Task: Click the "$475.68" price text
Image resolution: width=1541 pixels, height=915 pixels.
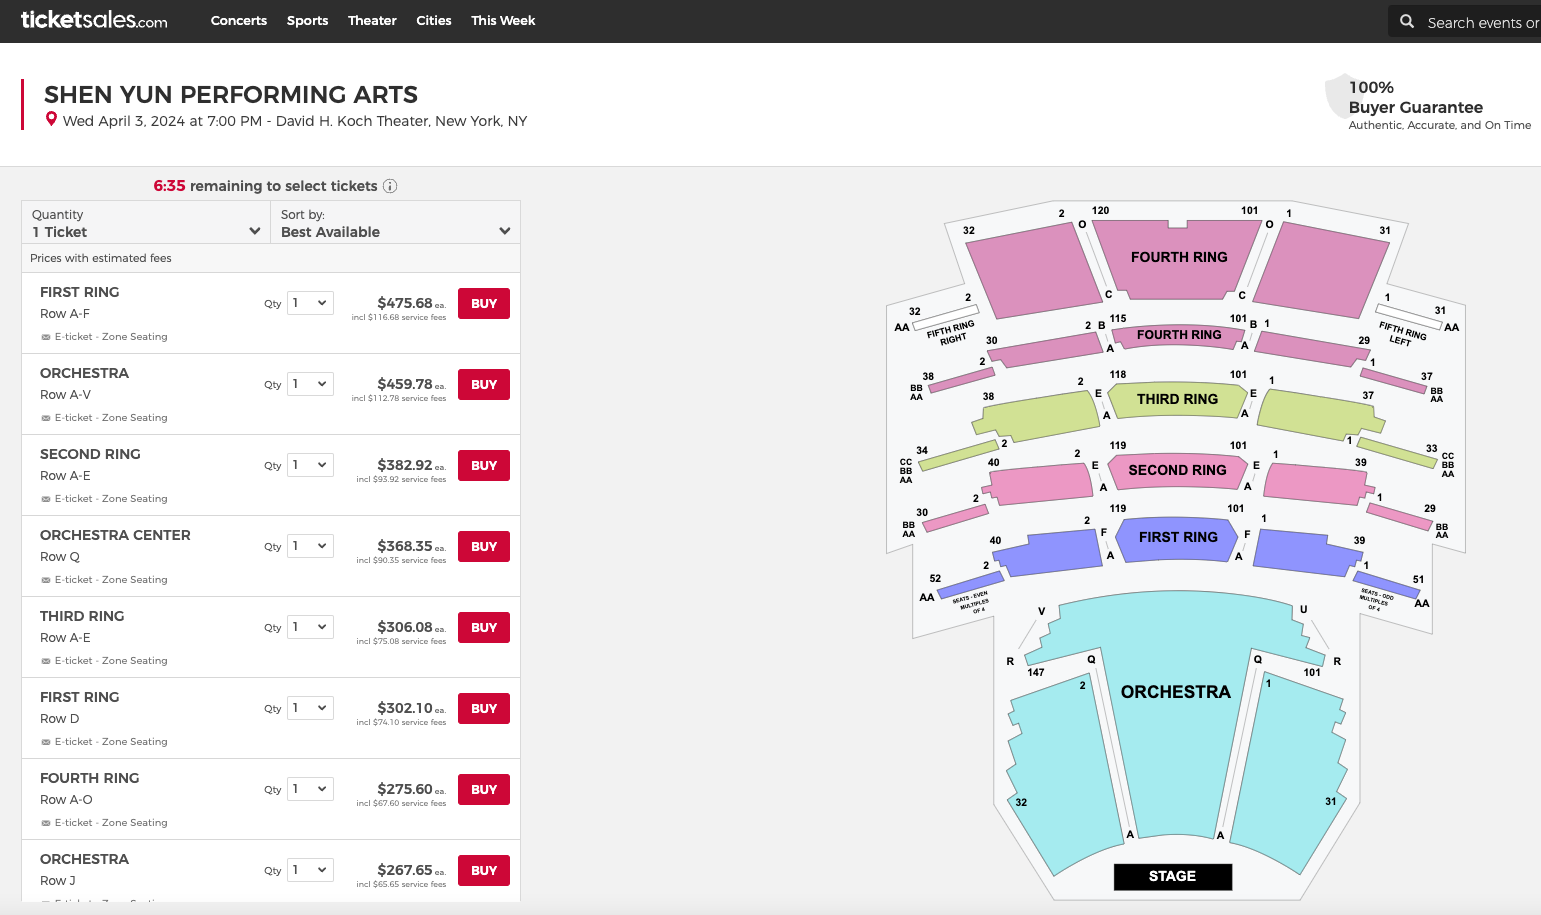Action: click(x=405, y=303)
